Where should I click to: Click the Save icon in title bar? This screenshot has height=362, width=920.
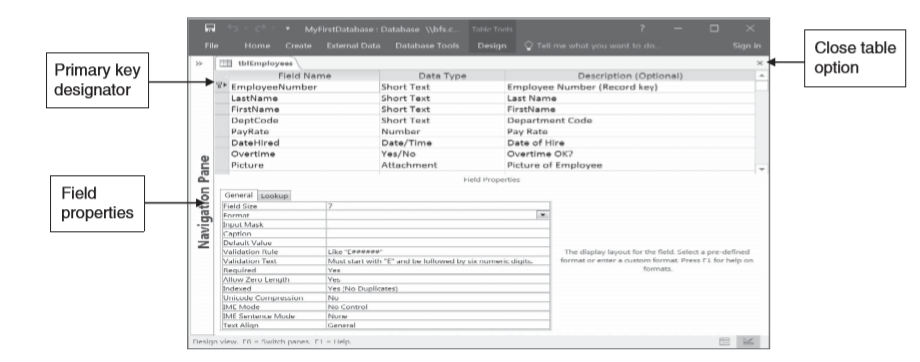(x=209, y=28)
